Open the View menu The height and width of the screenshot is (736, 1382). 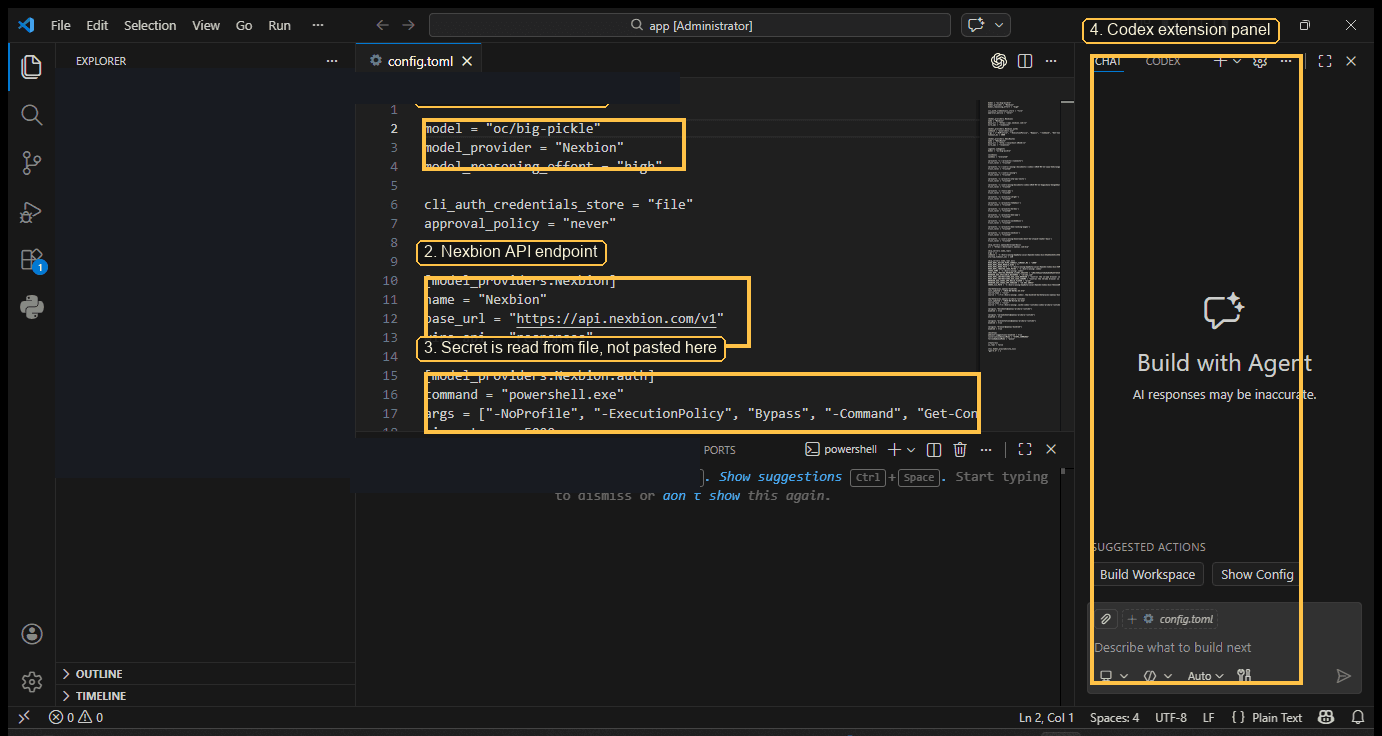tap(206, 25)
